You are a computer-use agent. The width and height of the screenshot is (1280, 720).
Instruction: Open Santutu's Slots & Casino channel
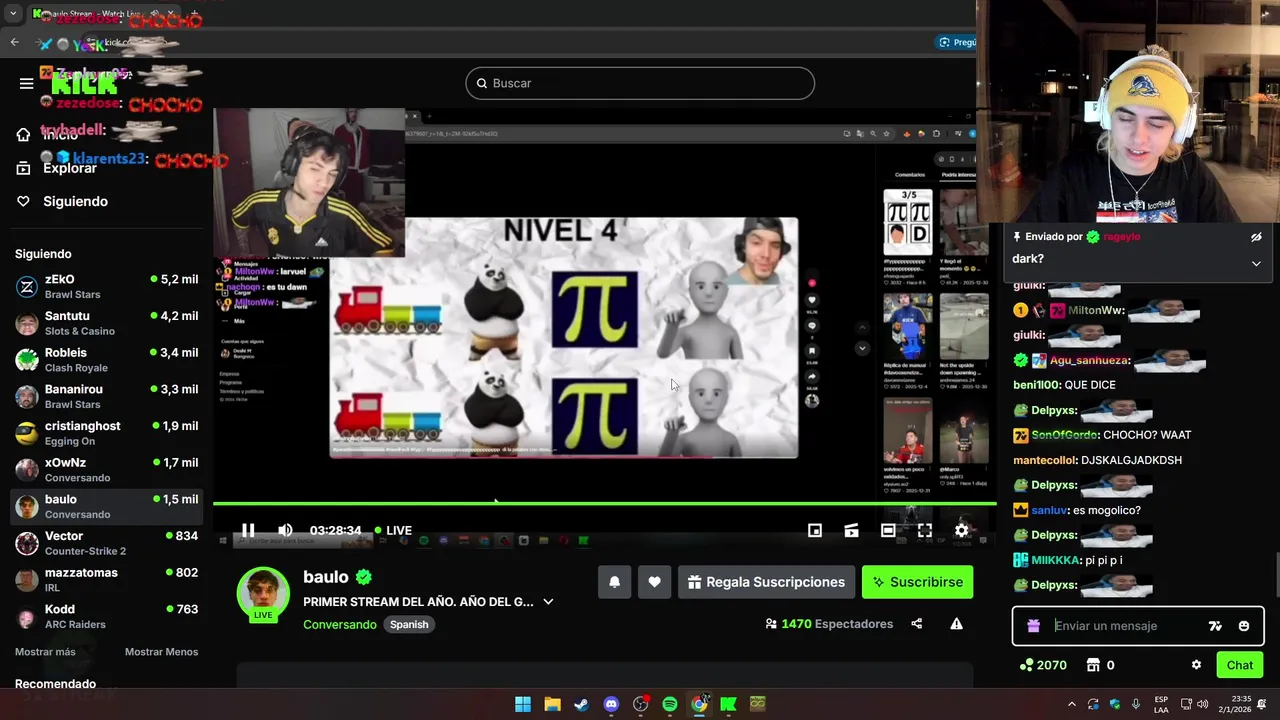pyautogui.click(x=107, y=323)
